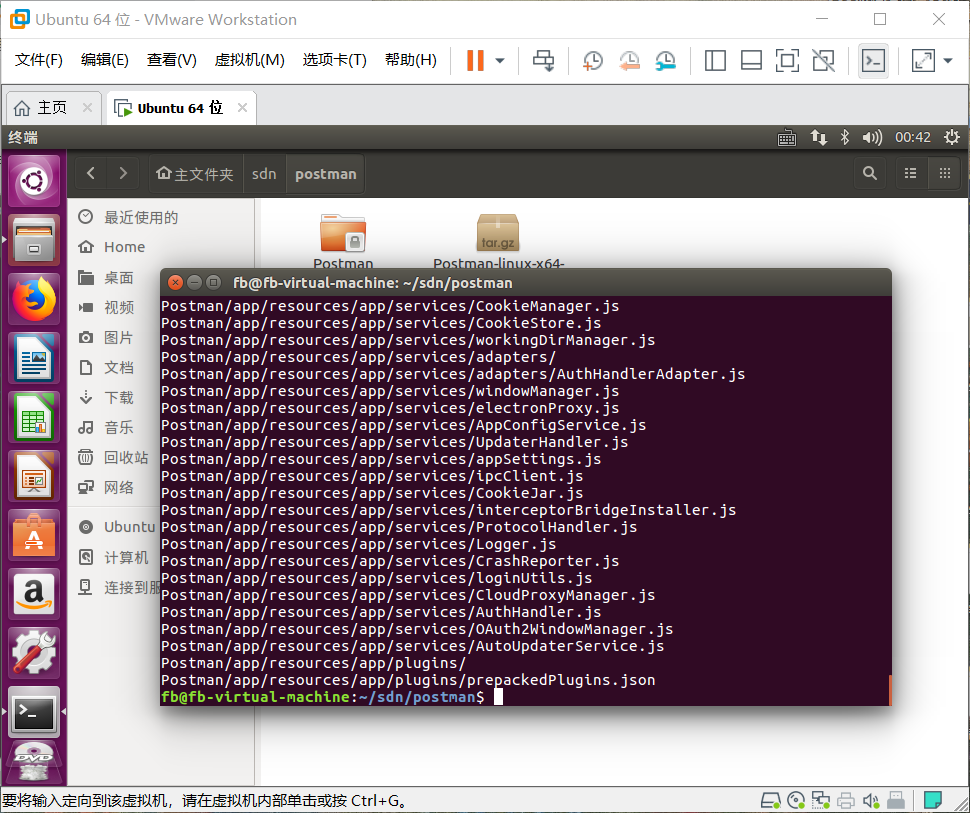Screen dimensions: 970x813
Task: Select the Postman folder thumbnail
Action: (343, 234)
